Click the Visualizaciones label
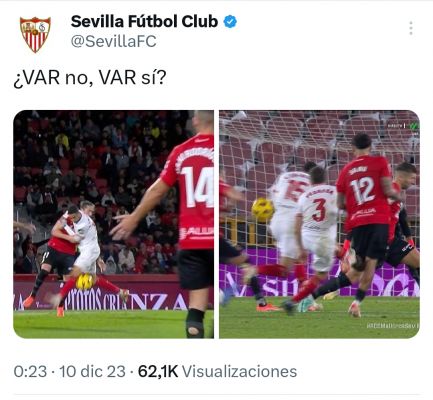The width and height of the screenshot is (433, 400). pyautogui.click(x=239, y=371)
